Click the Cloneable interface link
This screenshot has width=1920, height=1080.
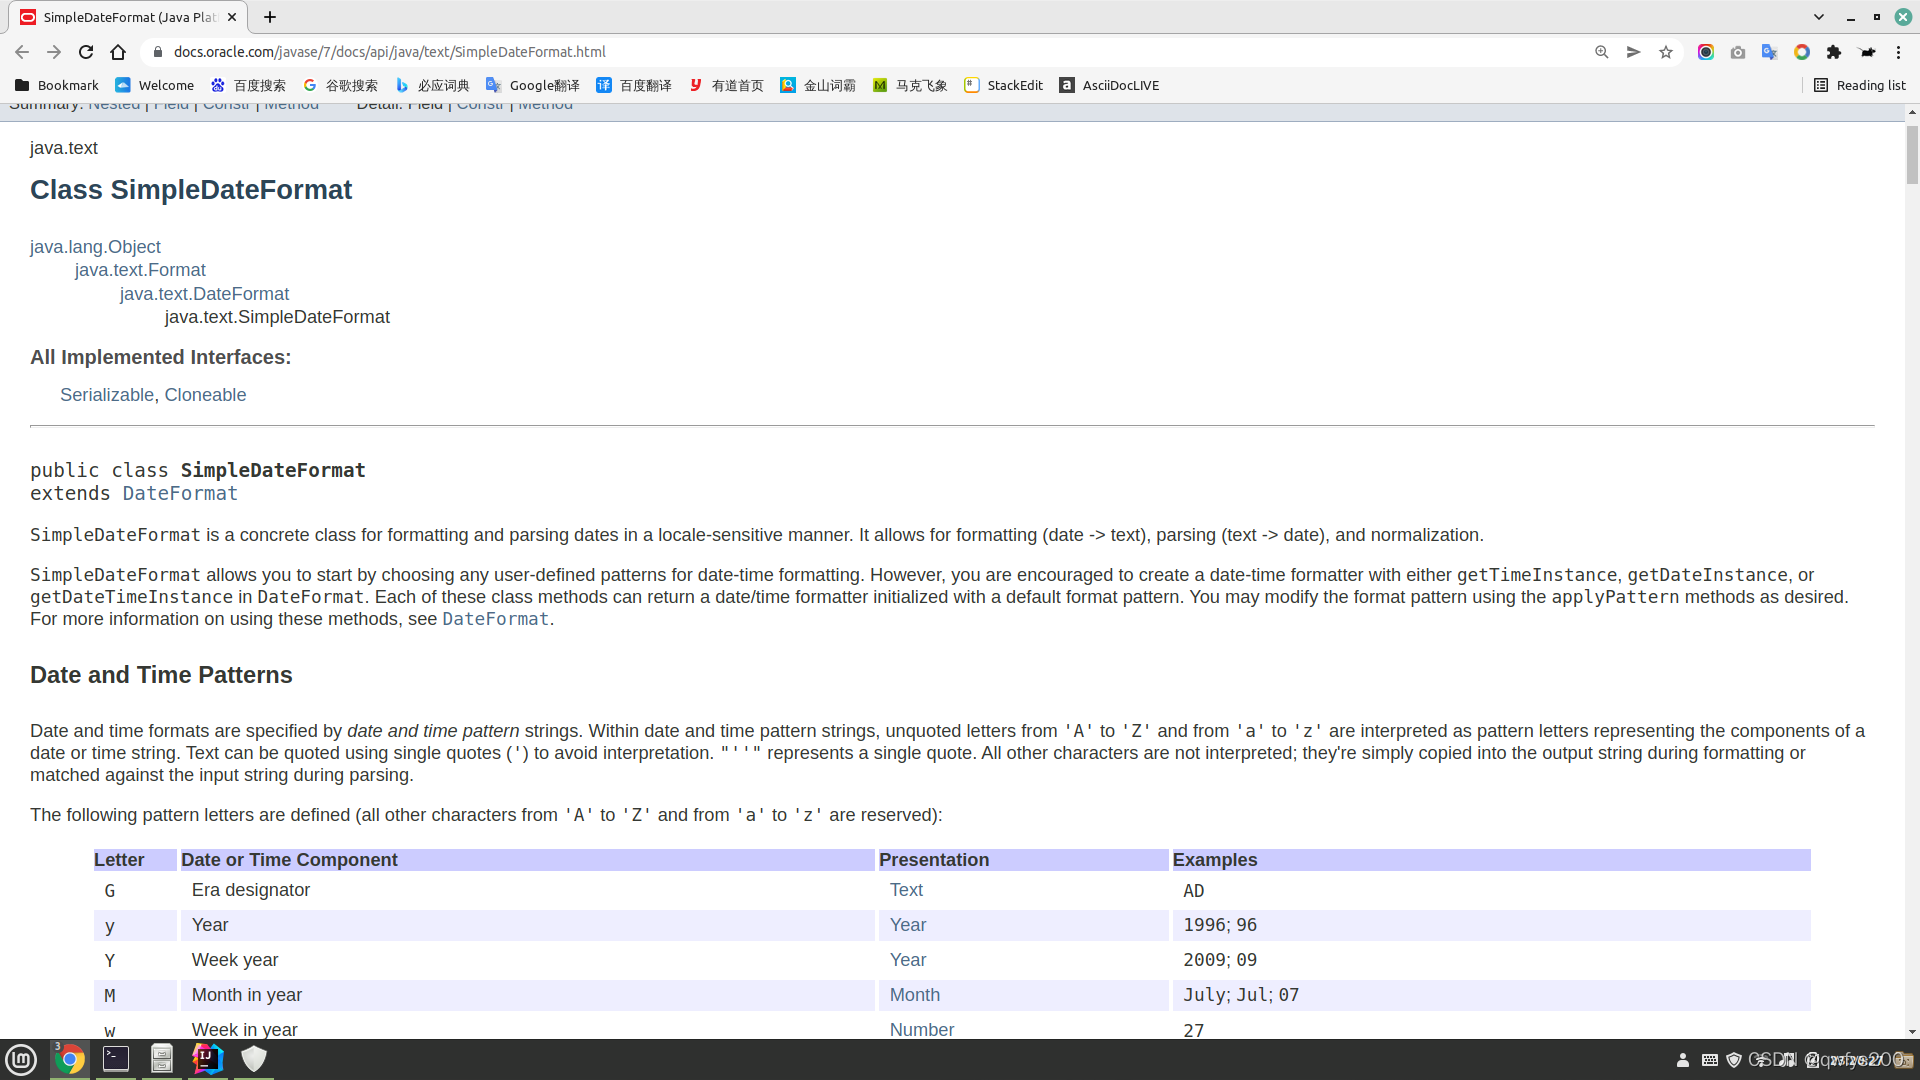click(204, 394)
